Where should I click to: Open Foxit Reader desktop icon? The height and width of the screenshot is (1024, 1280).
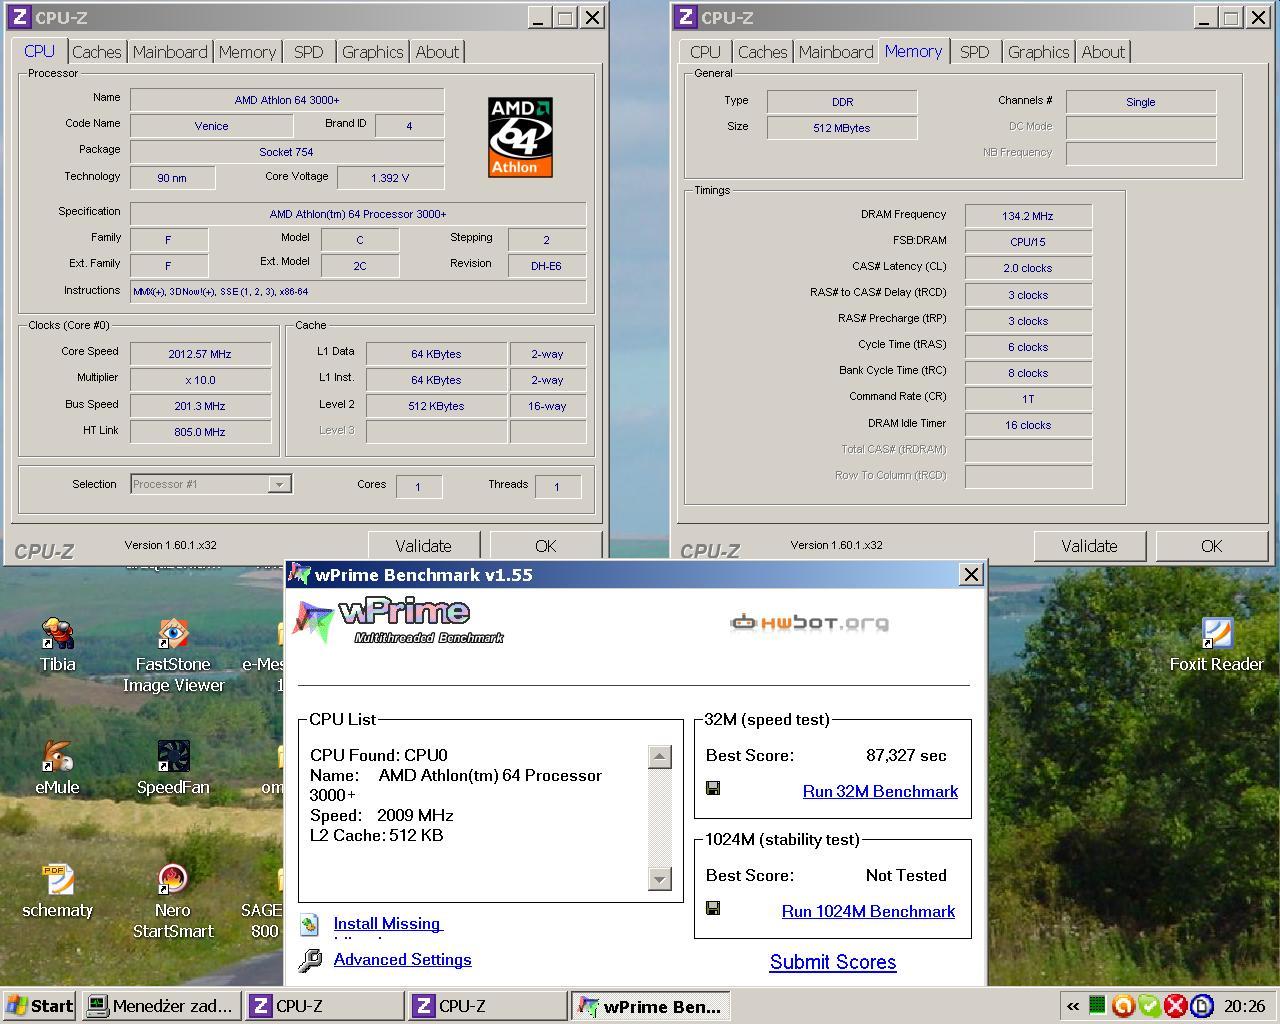[x=1216, y=633]
